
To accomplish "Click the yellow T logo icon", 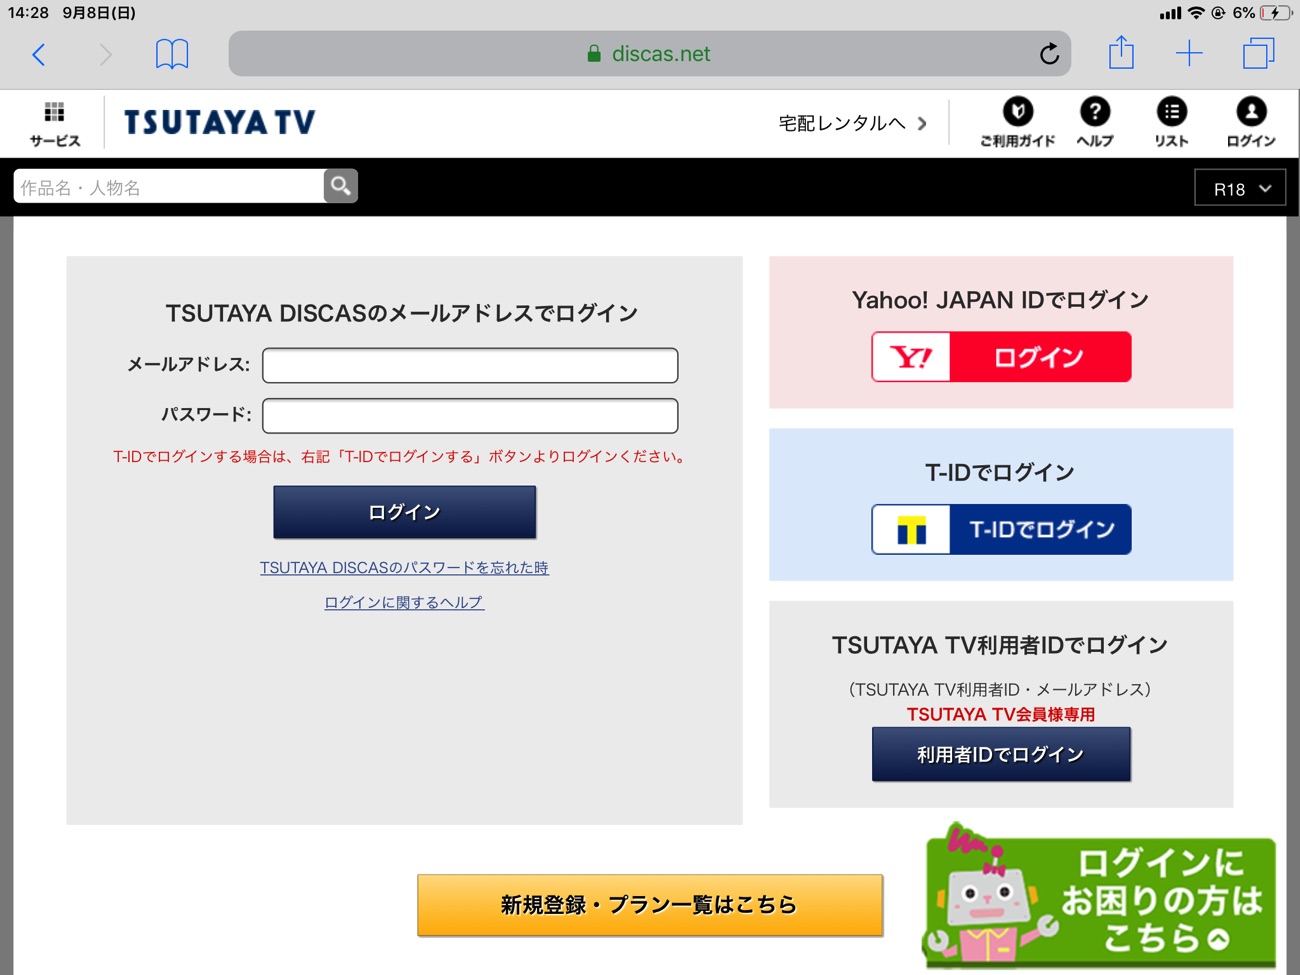I will coord(911,529).
